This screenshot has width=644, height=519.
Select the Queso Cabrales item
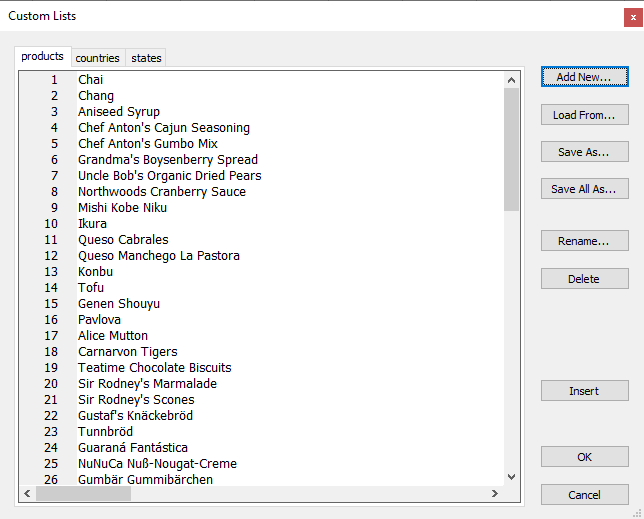coord(123,240)
